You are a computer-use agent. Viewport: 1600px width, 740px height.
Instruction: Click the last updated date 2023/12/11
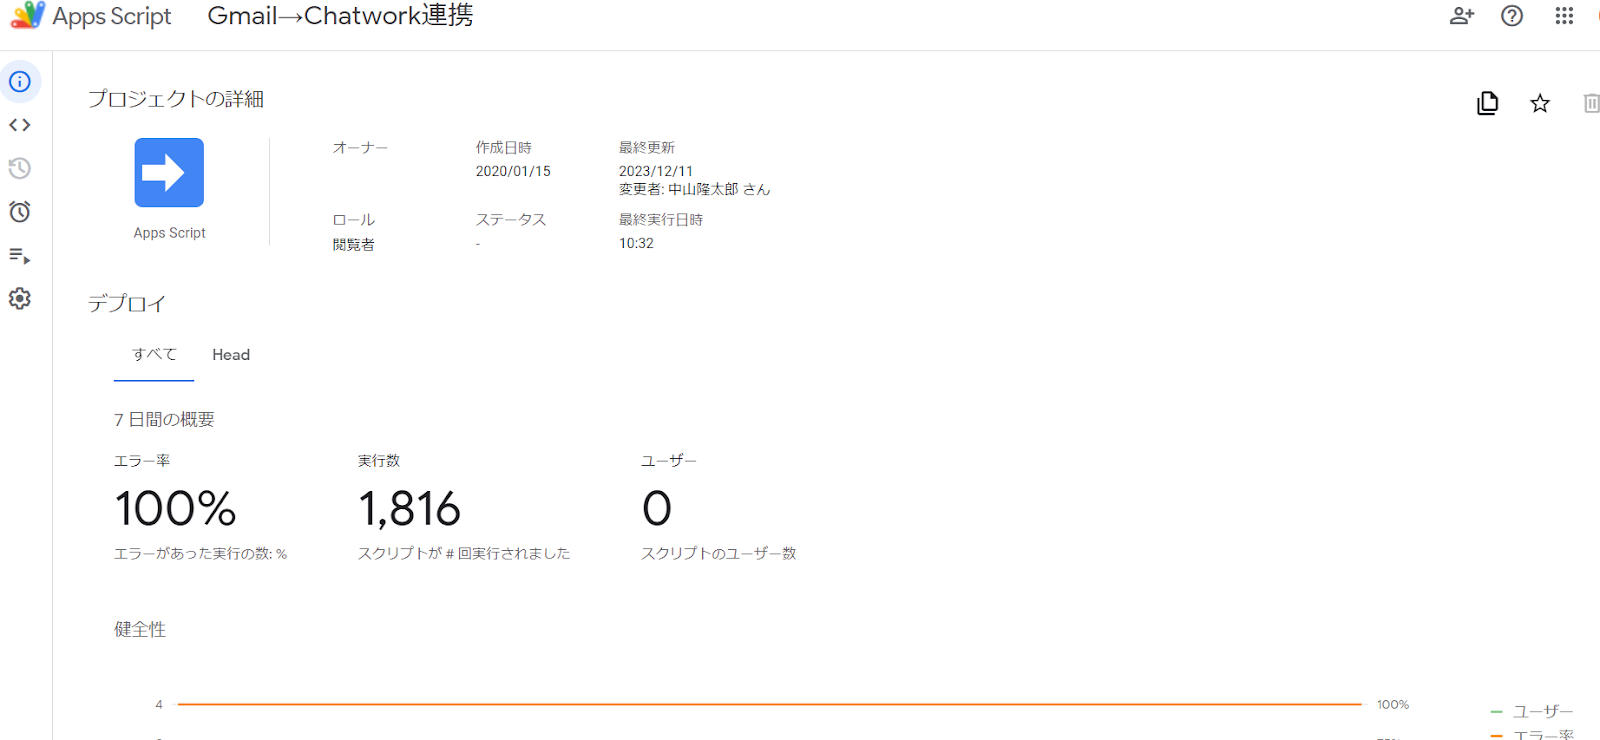(x=656, y=171)
